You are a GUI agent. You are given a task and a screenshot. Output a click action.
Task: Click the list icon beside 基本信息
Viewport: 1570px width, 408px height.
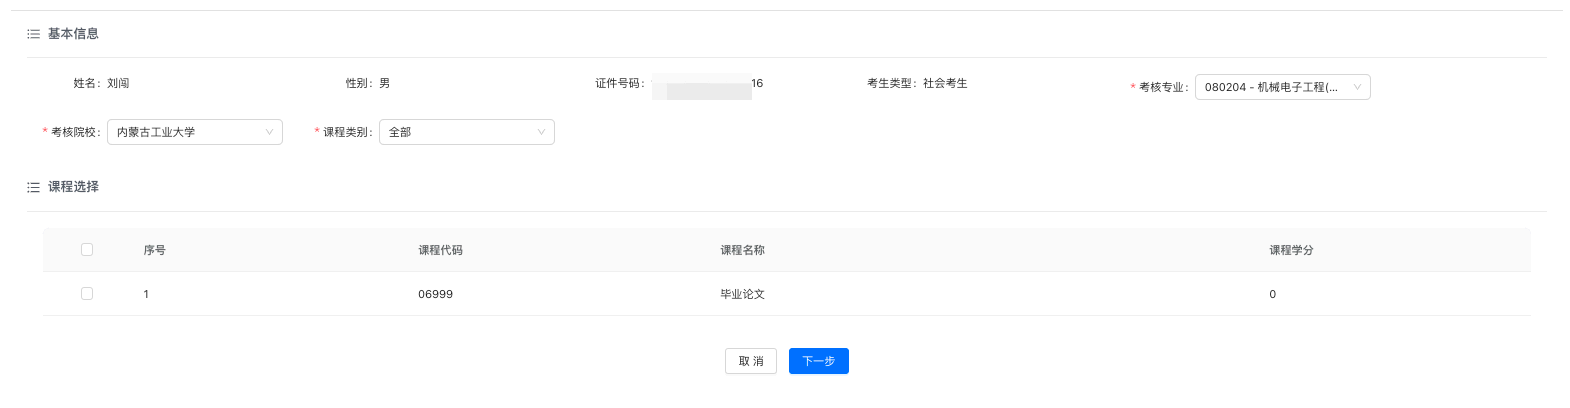click(x=33, y=34)
